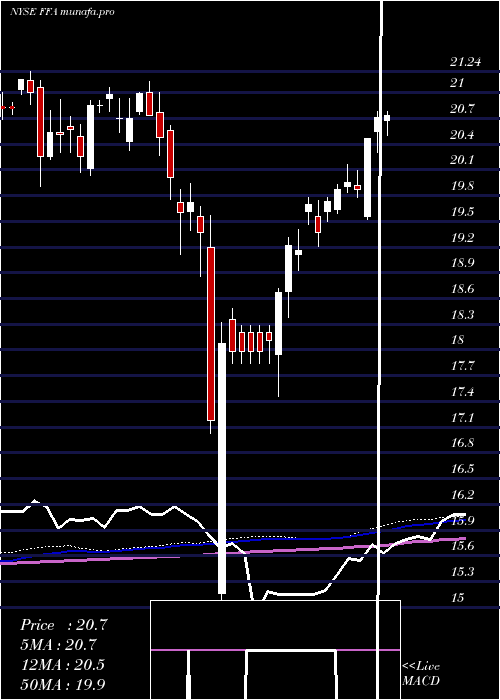Viewport: 500px width, 700px height.
Task: Click the 20.1 price axis label
Action: pyautogui.click(x=462, y=160)
